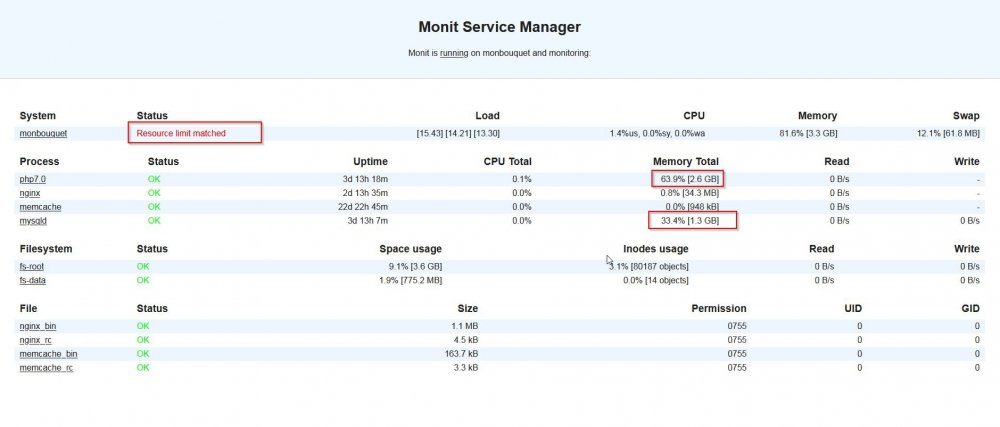Open the php7.0 process details
Viewport: 1000px width, 427px height.
coord(34,179)
